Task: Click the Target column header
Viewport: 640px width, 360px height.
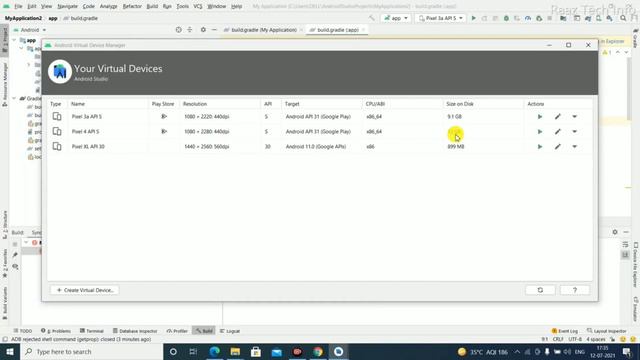Action: pyautogui.click(x=292, y=104)
